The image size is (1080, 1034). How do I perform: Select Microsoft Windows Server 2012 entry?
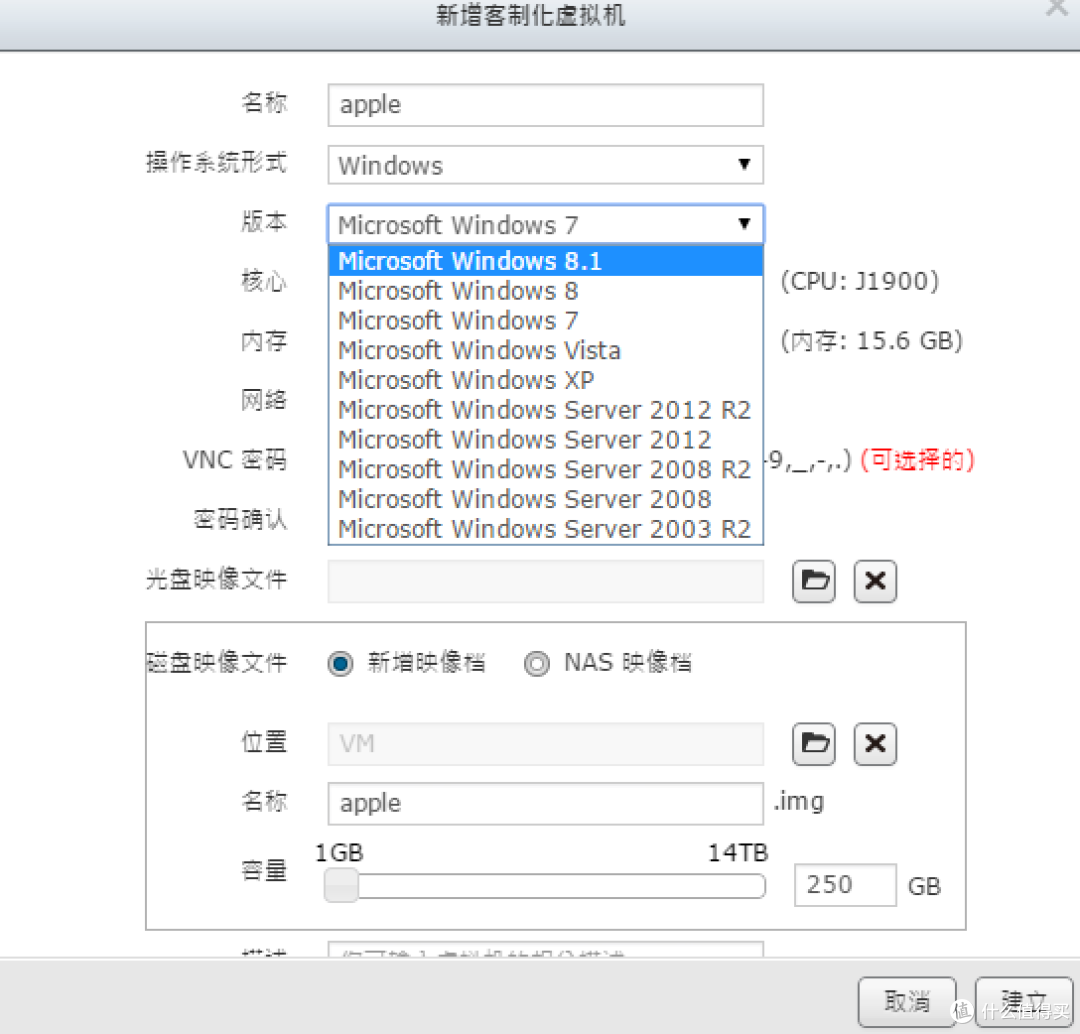click(x=546, y=440)
